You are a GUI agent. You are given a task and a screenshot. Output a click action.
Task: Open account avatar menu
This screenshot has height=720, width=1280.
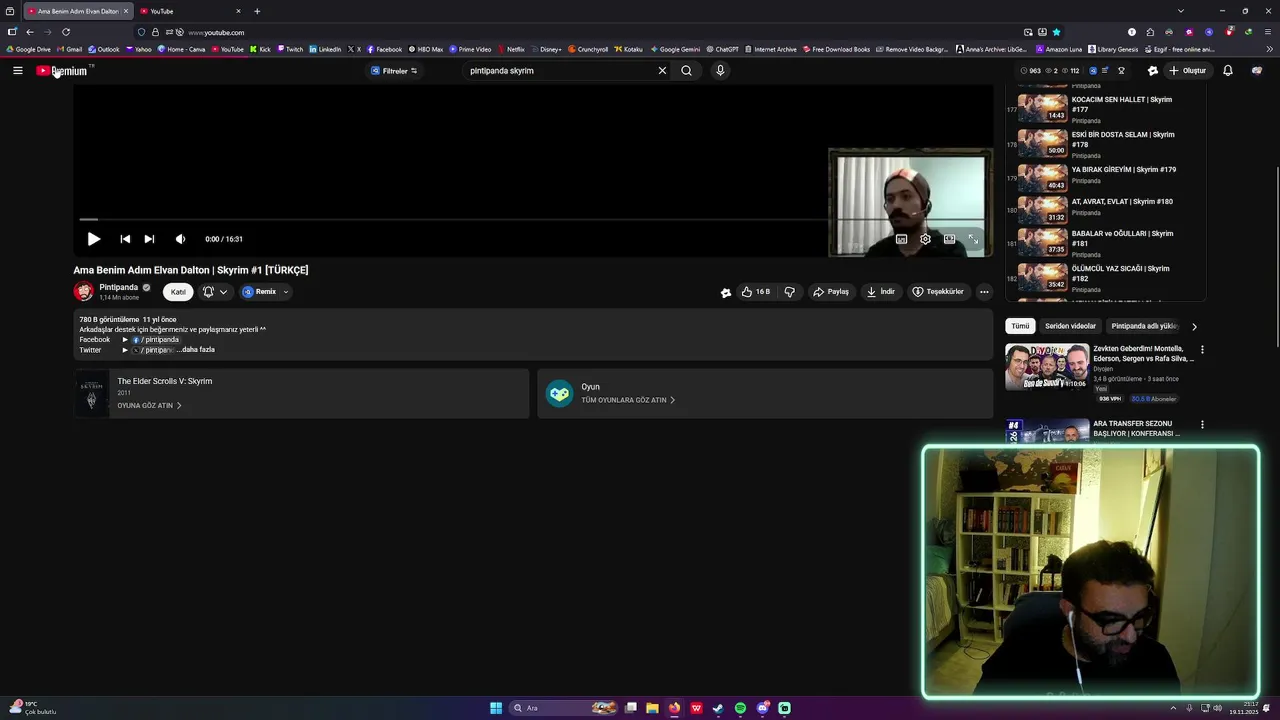pyautogui.click(x=1257, y=71)
